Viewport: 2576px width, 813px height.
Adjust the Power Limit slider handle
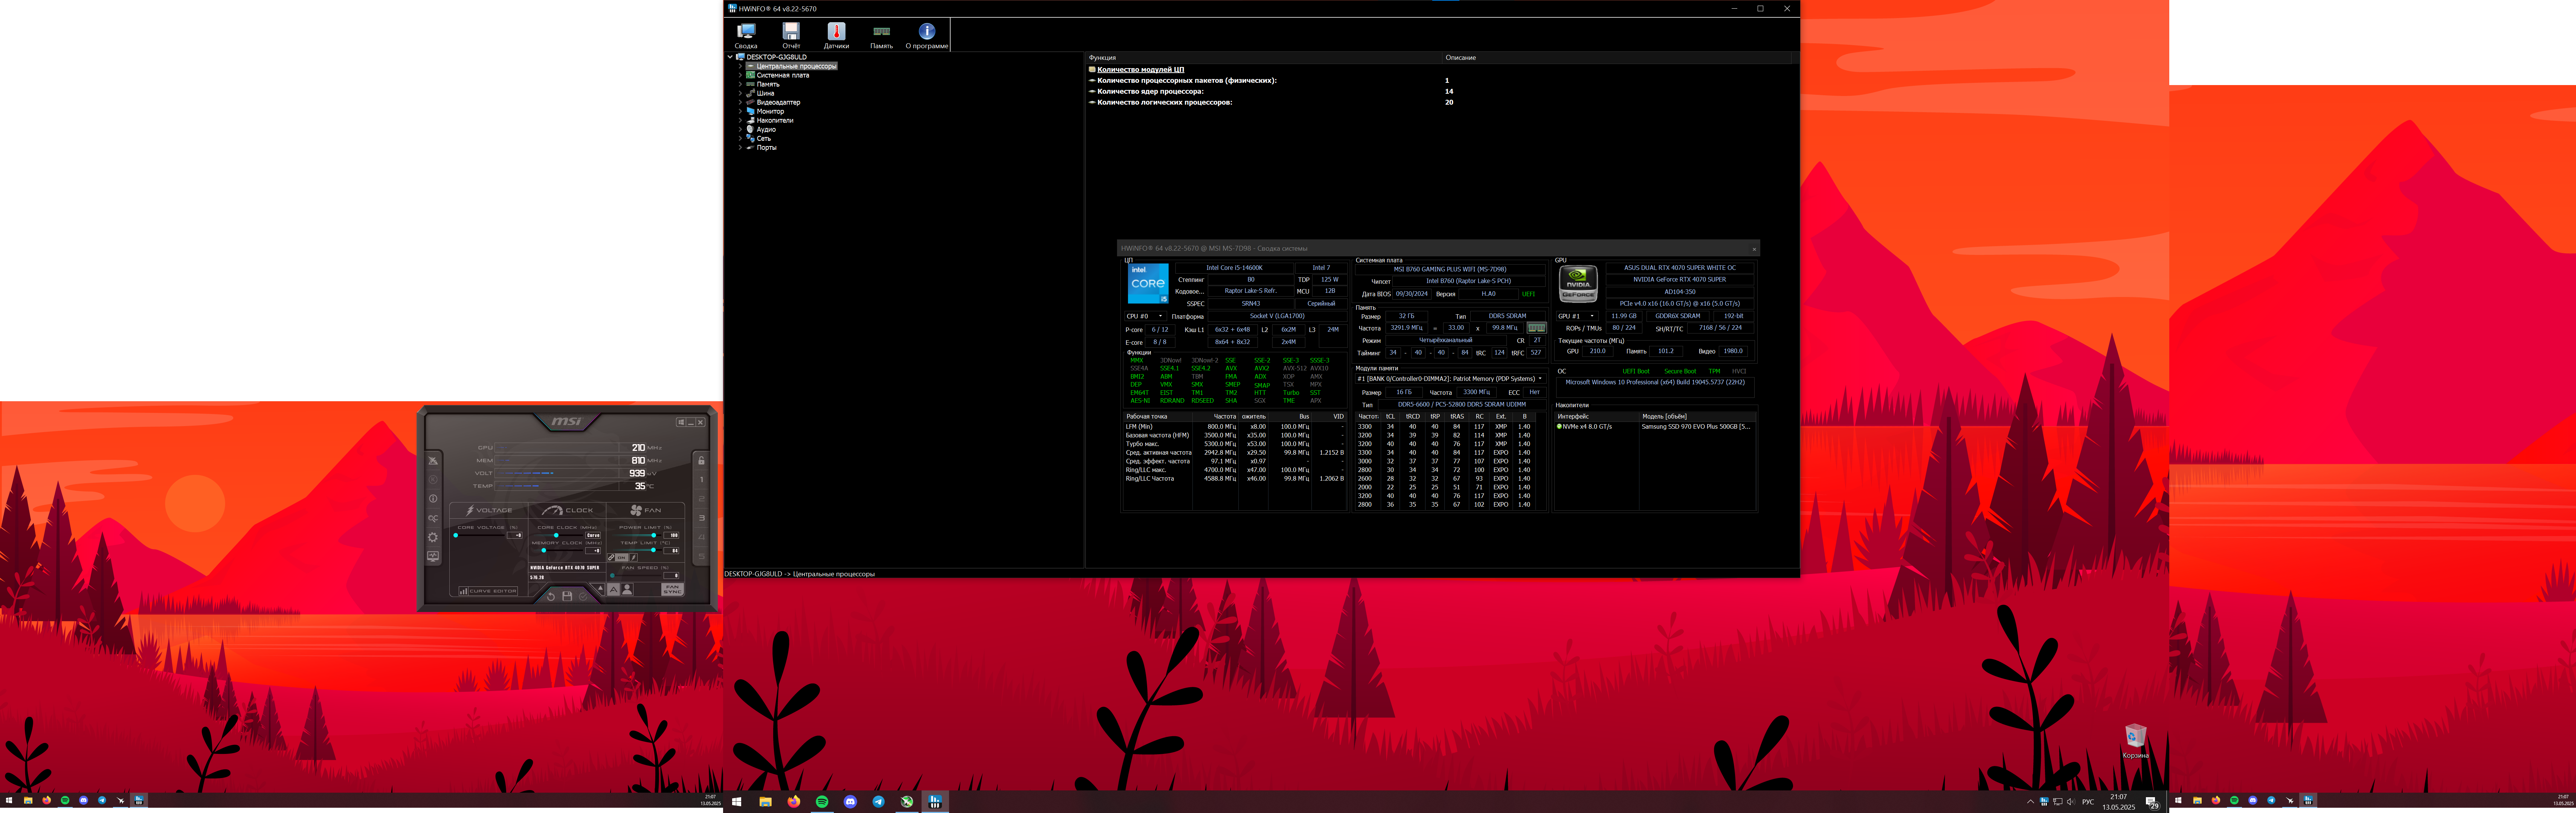click(654, 535)
